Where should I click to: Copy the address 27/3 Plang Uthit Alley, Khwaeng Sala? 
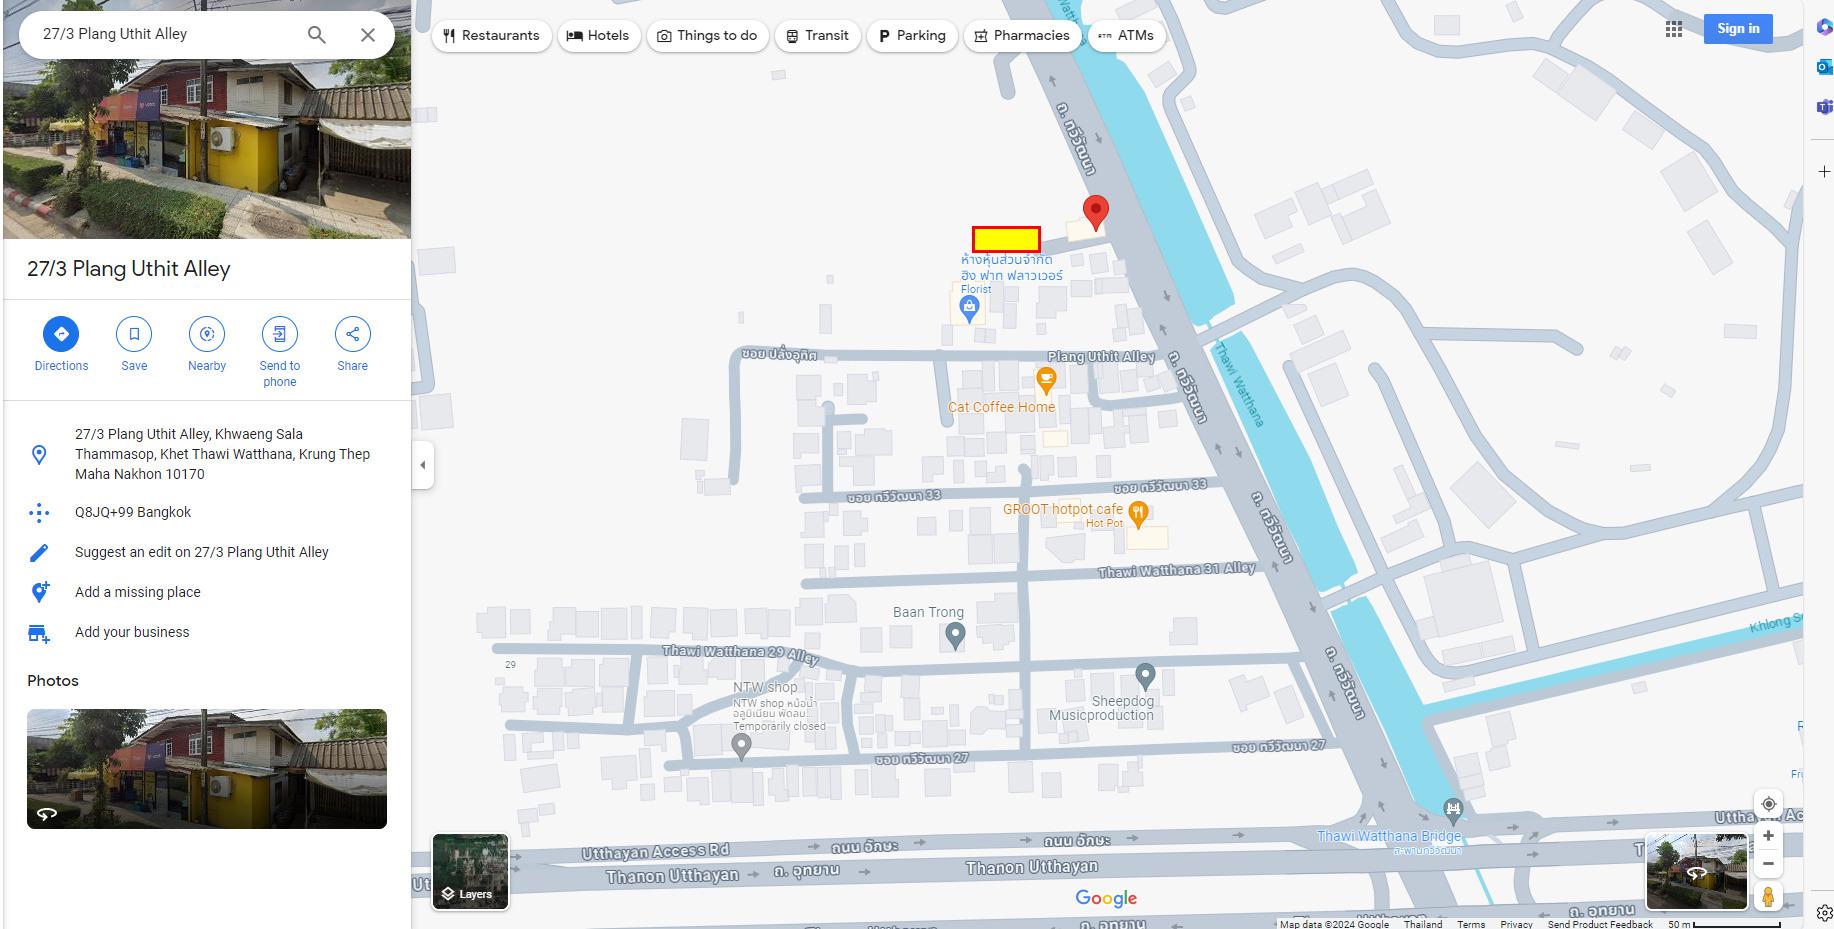tap(222, 454)
